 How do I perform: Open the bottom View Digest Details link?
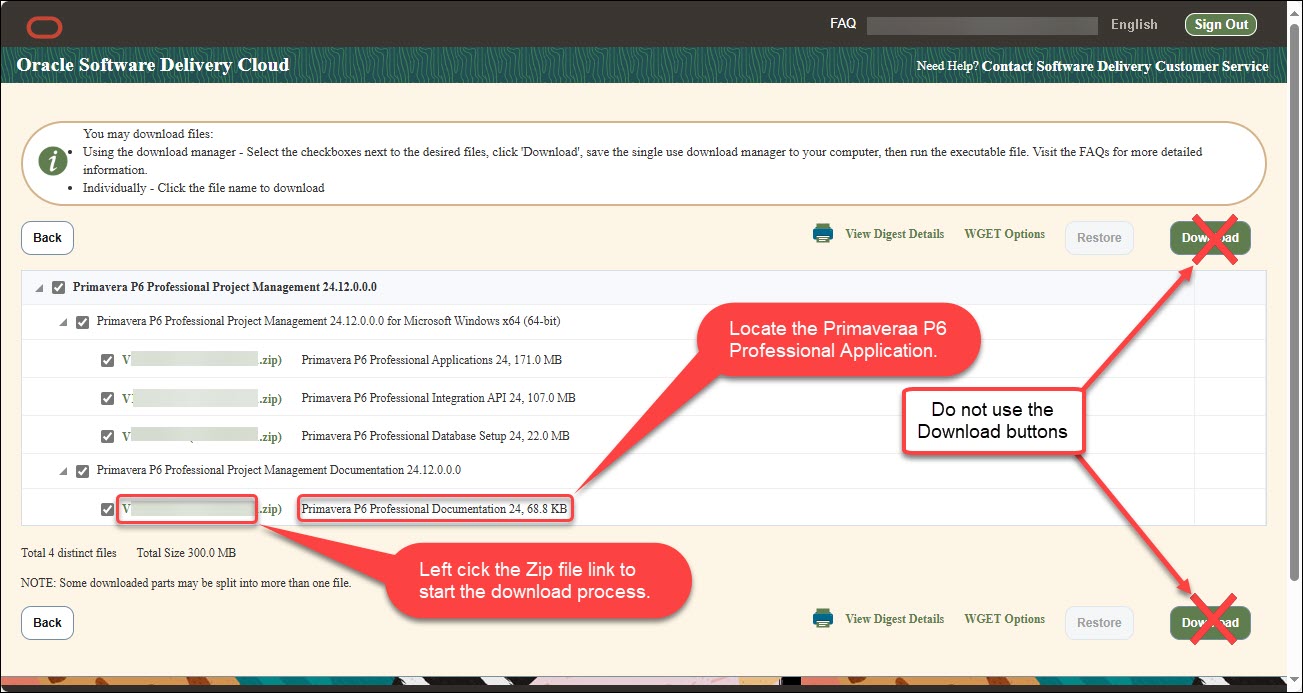(x=894, y=619)
